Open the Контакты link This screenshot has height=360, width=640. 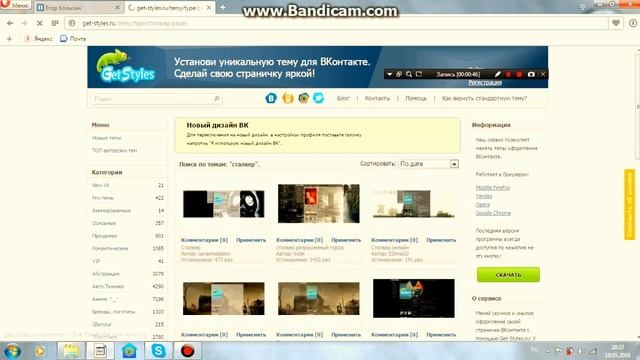pos(377,98)
